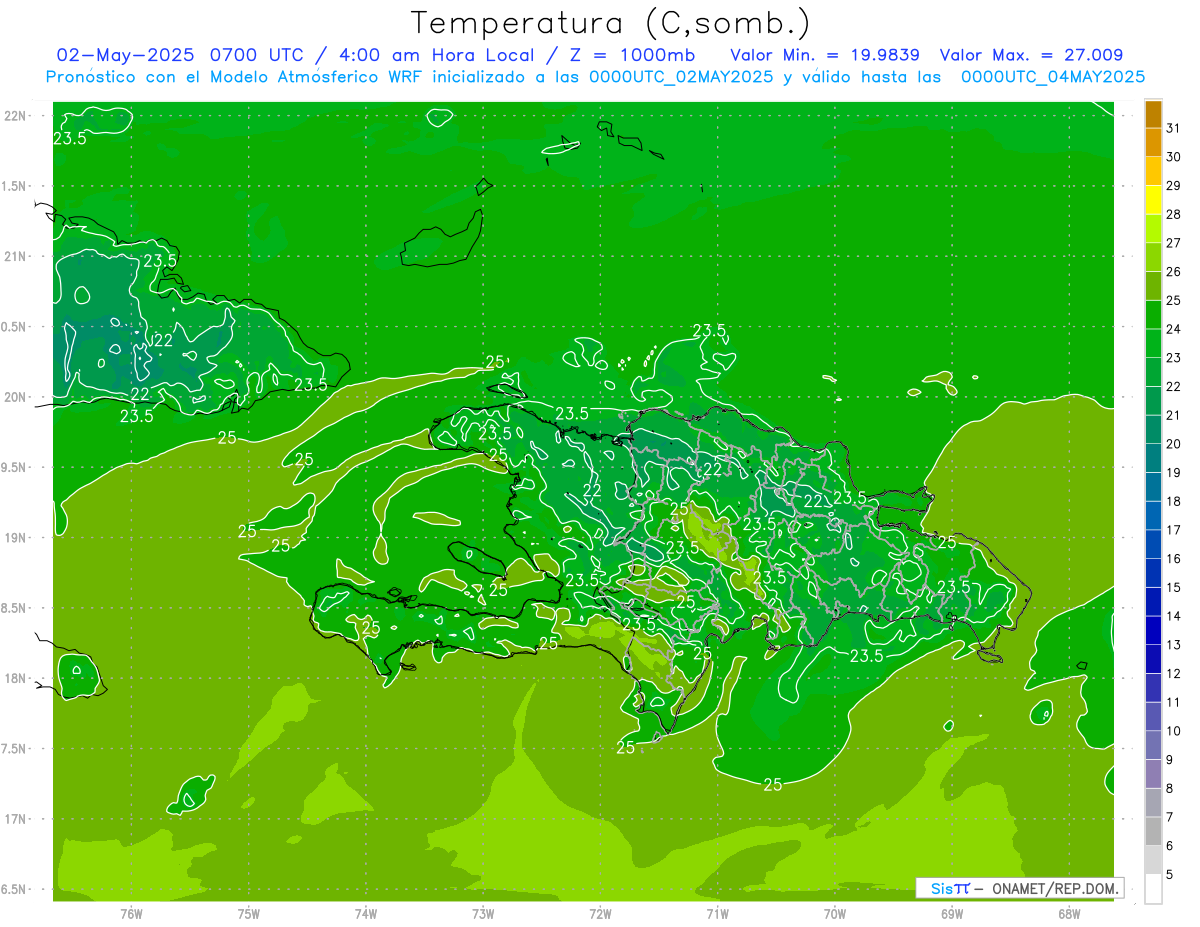Click the '69W' longitude axis label
The height and width of the screenshot is (927, 1200).
952,913
